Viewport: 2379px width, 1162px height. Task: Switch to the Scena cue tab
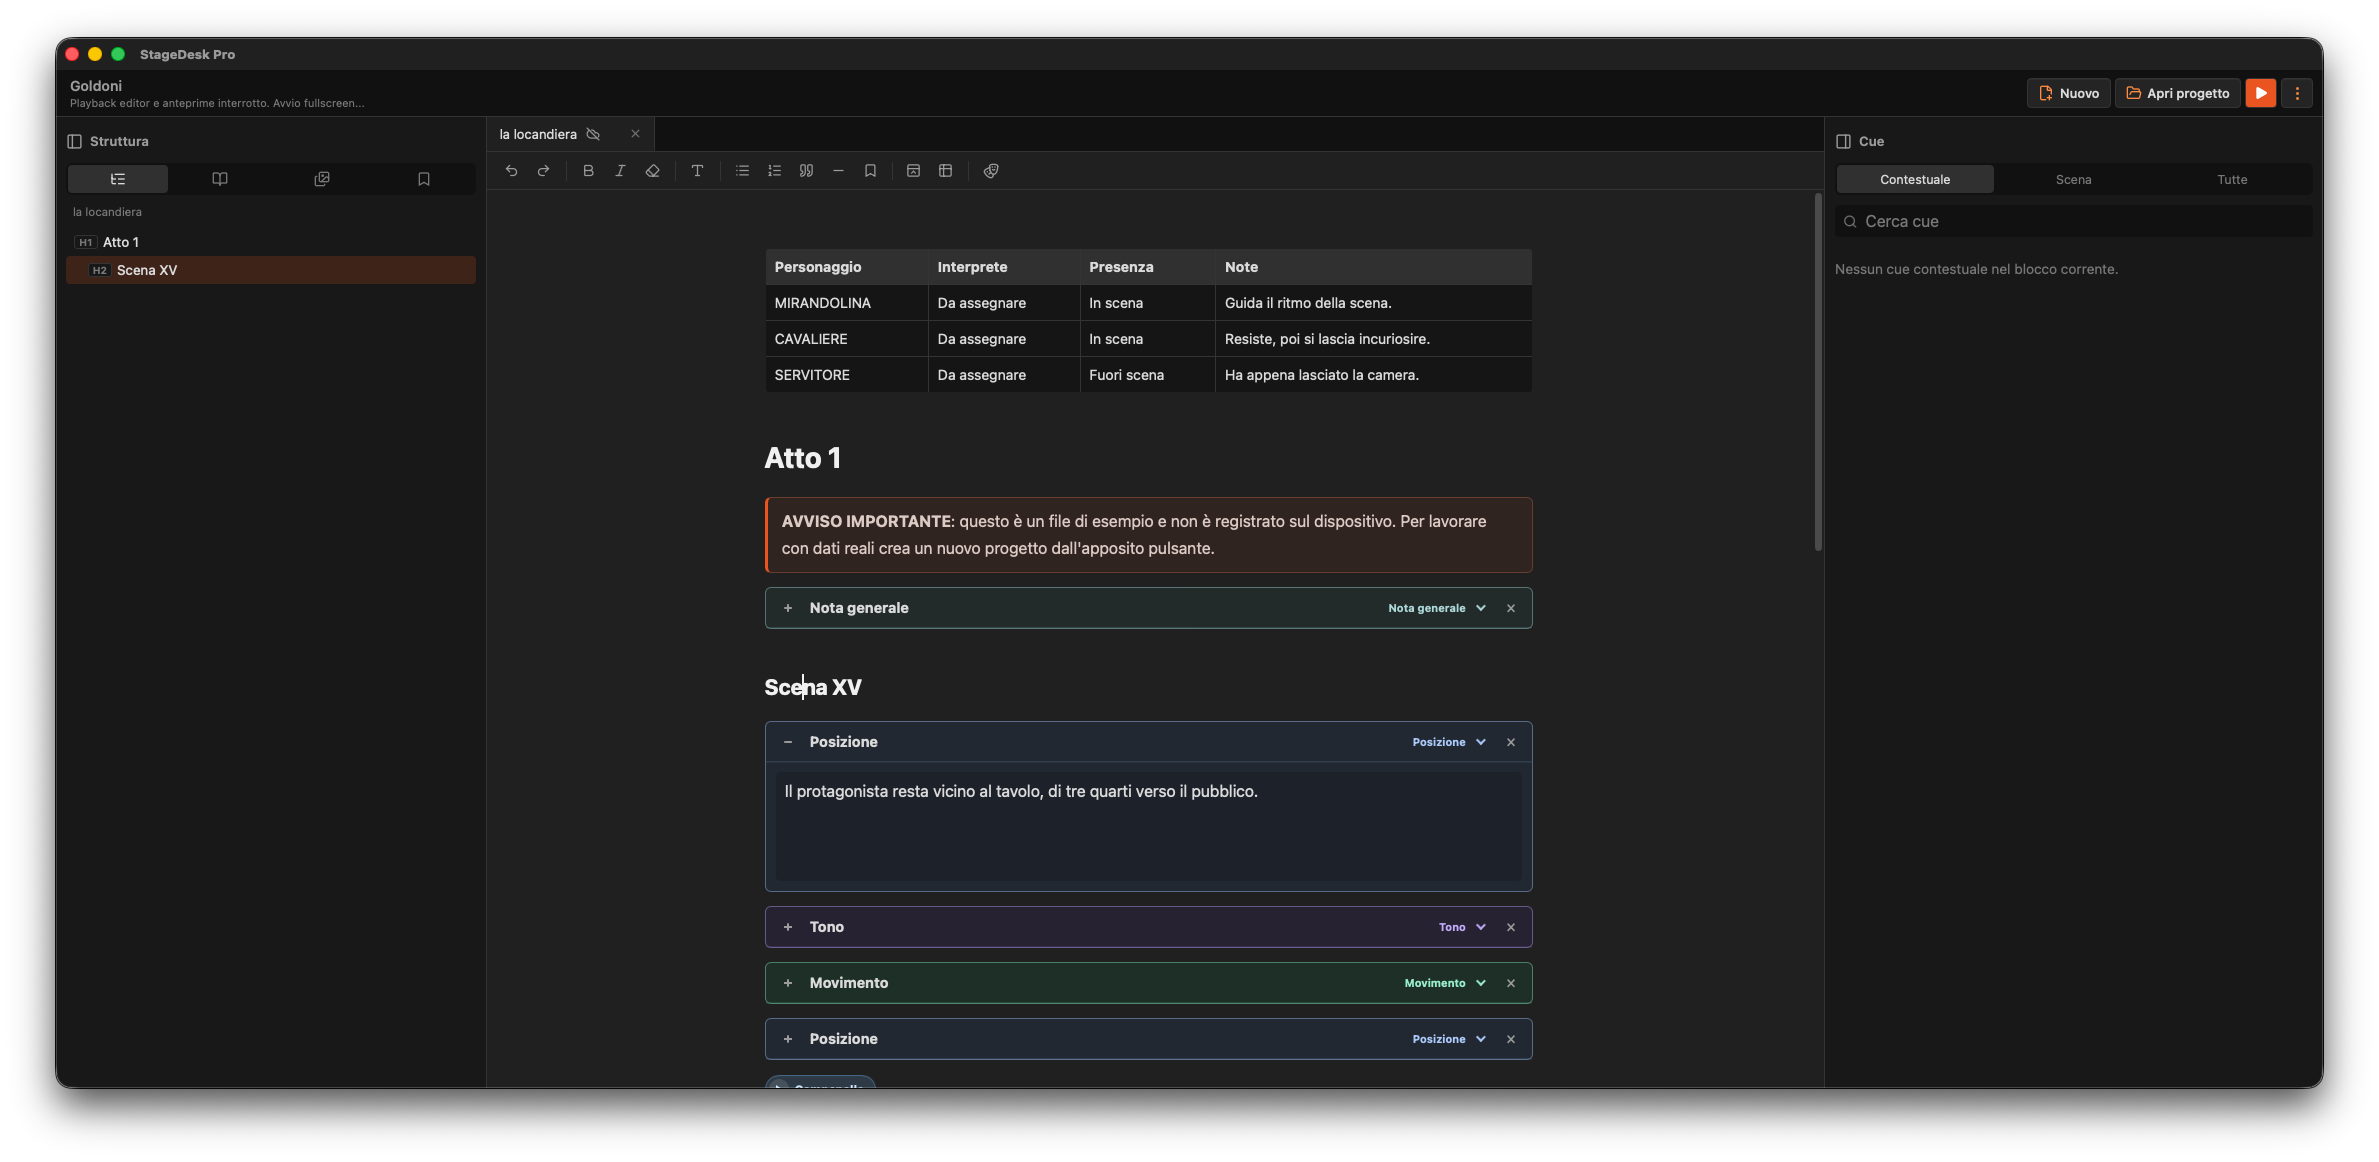2073,180
